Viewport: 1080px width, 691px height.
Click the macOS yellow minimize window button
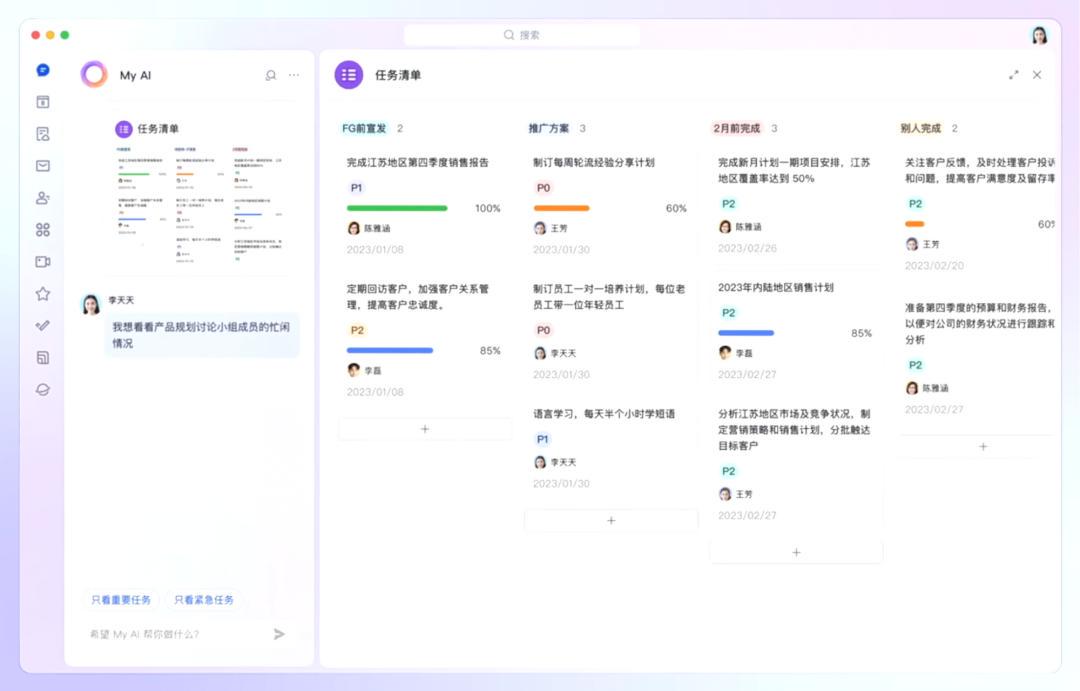tap(50, 35)
